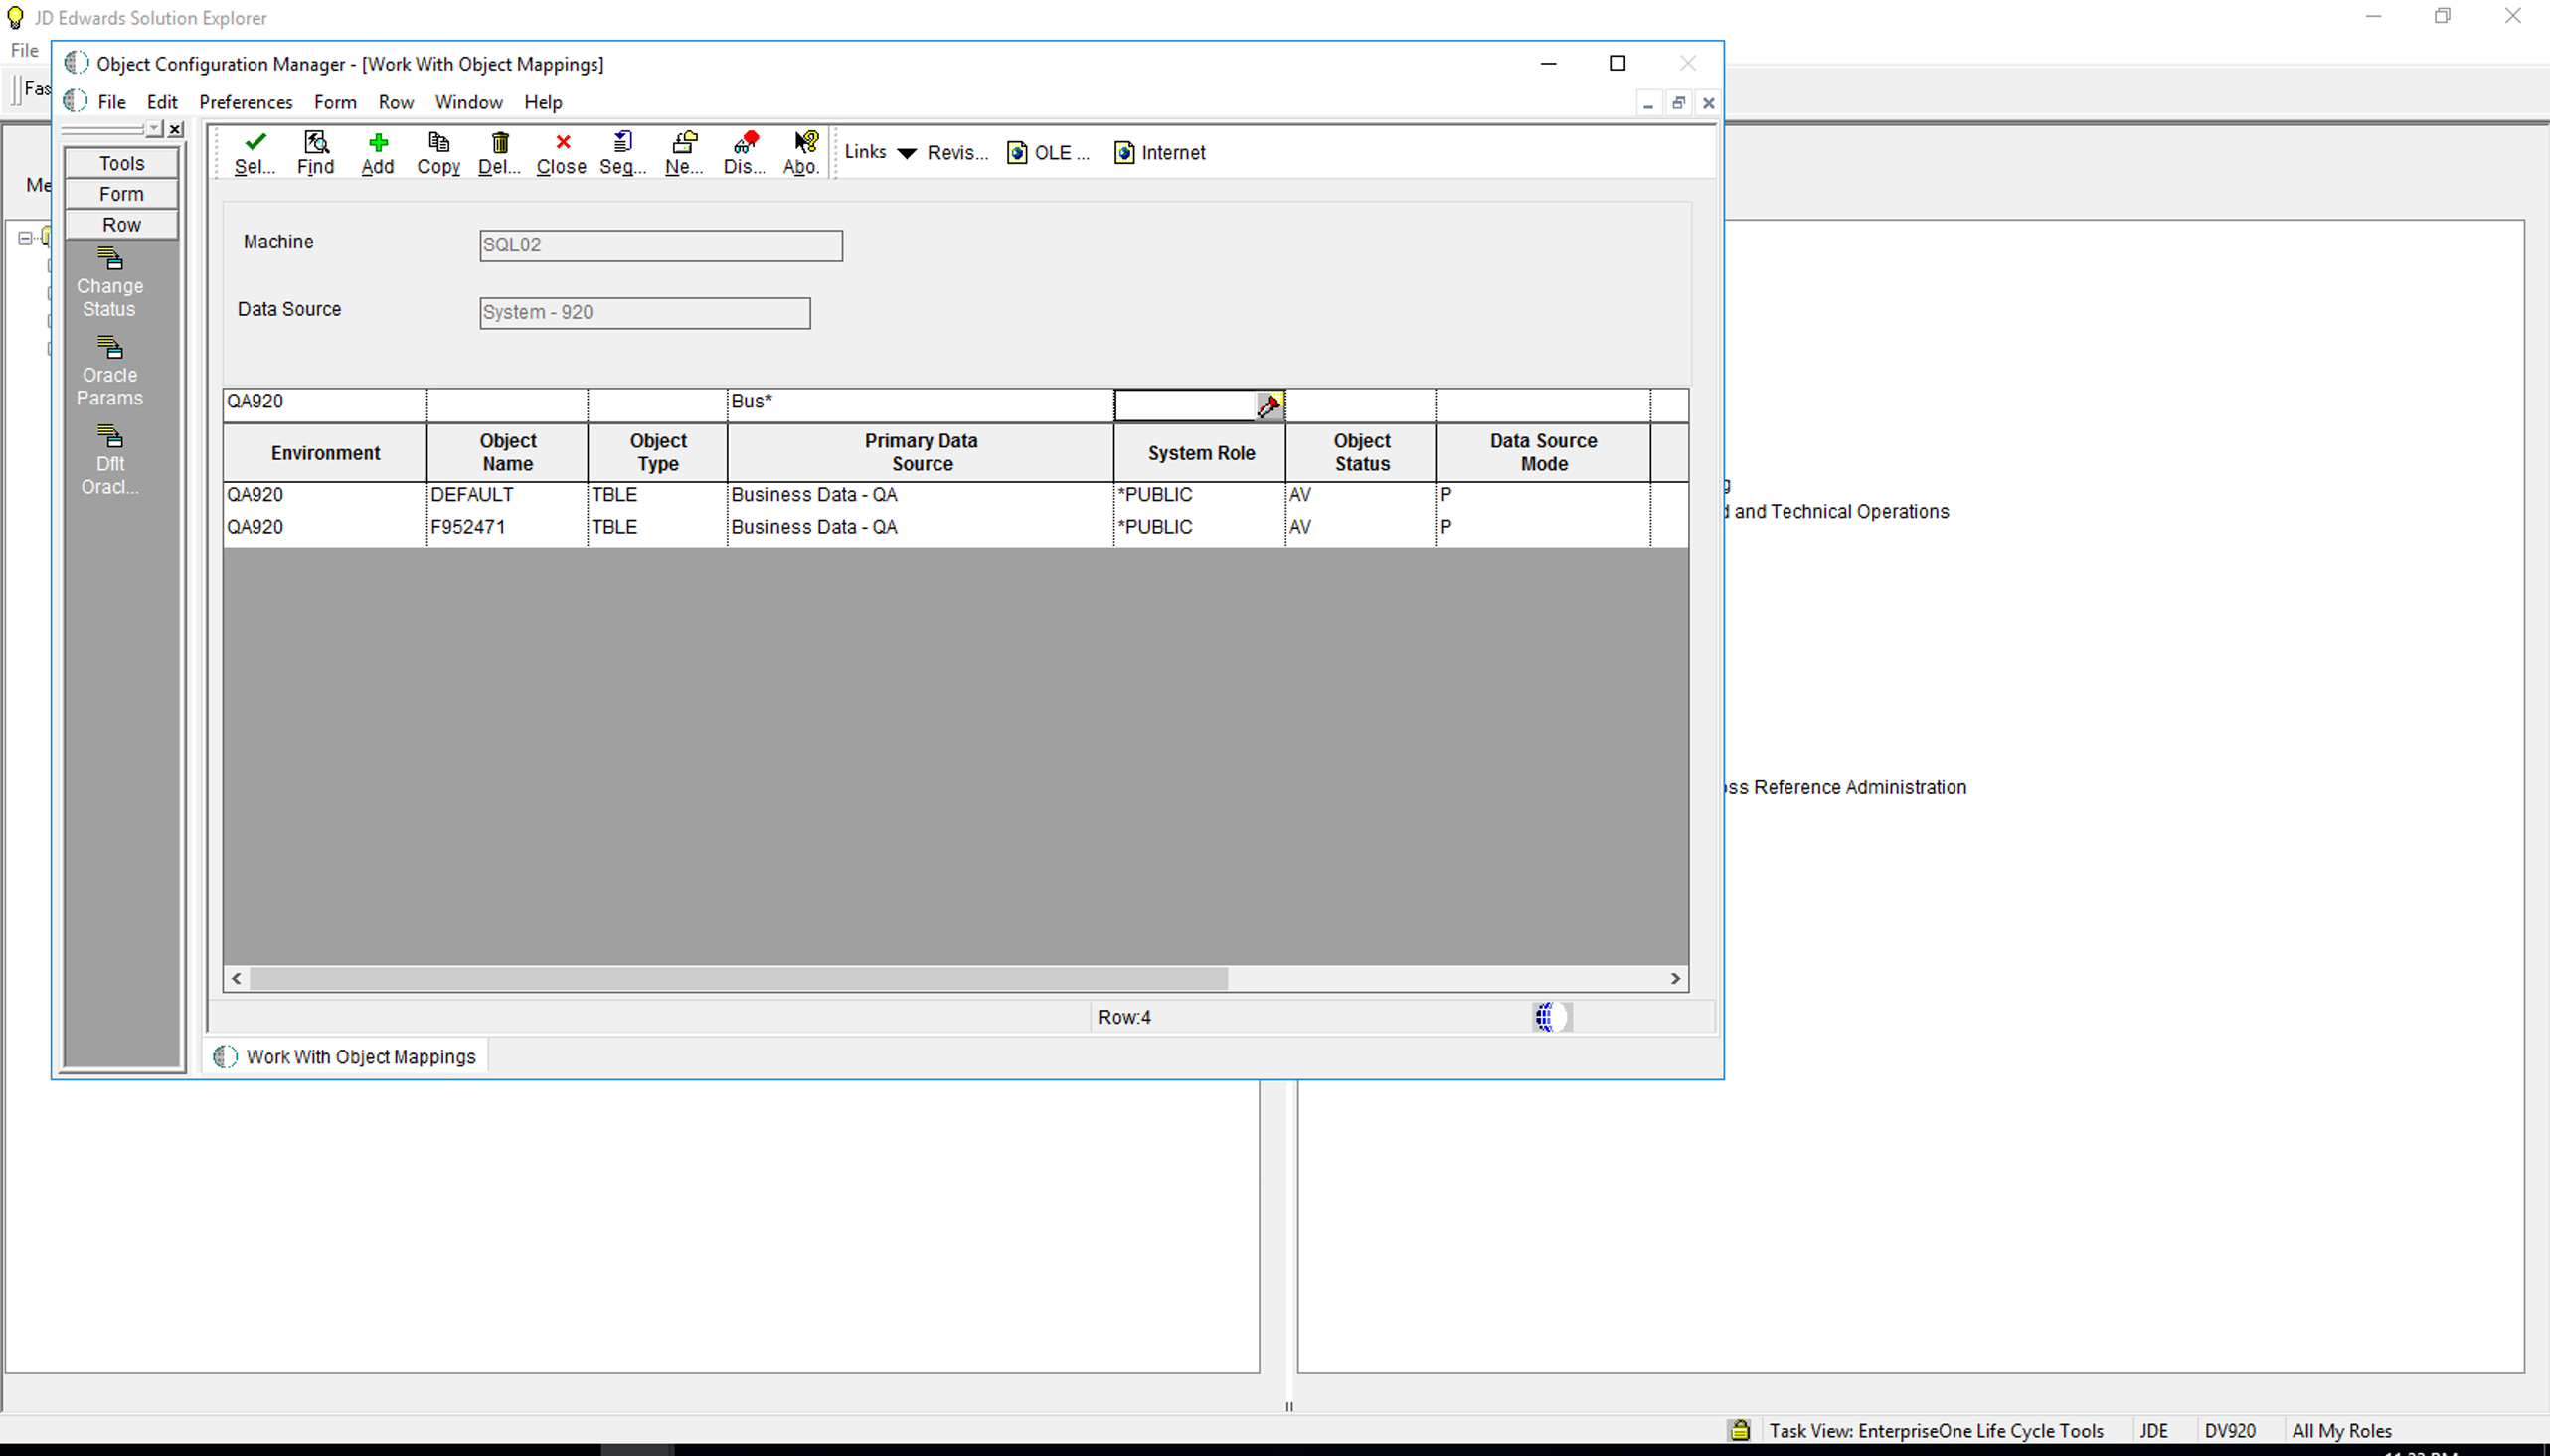Click the System Role column header
This screenshot has width=2550, height=1456.
point(1200,453)
